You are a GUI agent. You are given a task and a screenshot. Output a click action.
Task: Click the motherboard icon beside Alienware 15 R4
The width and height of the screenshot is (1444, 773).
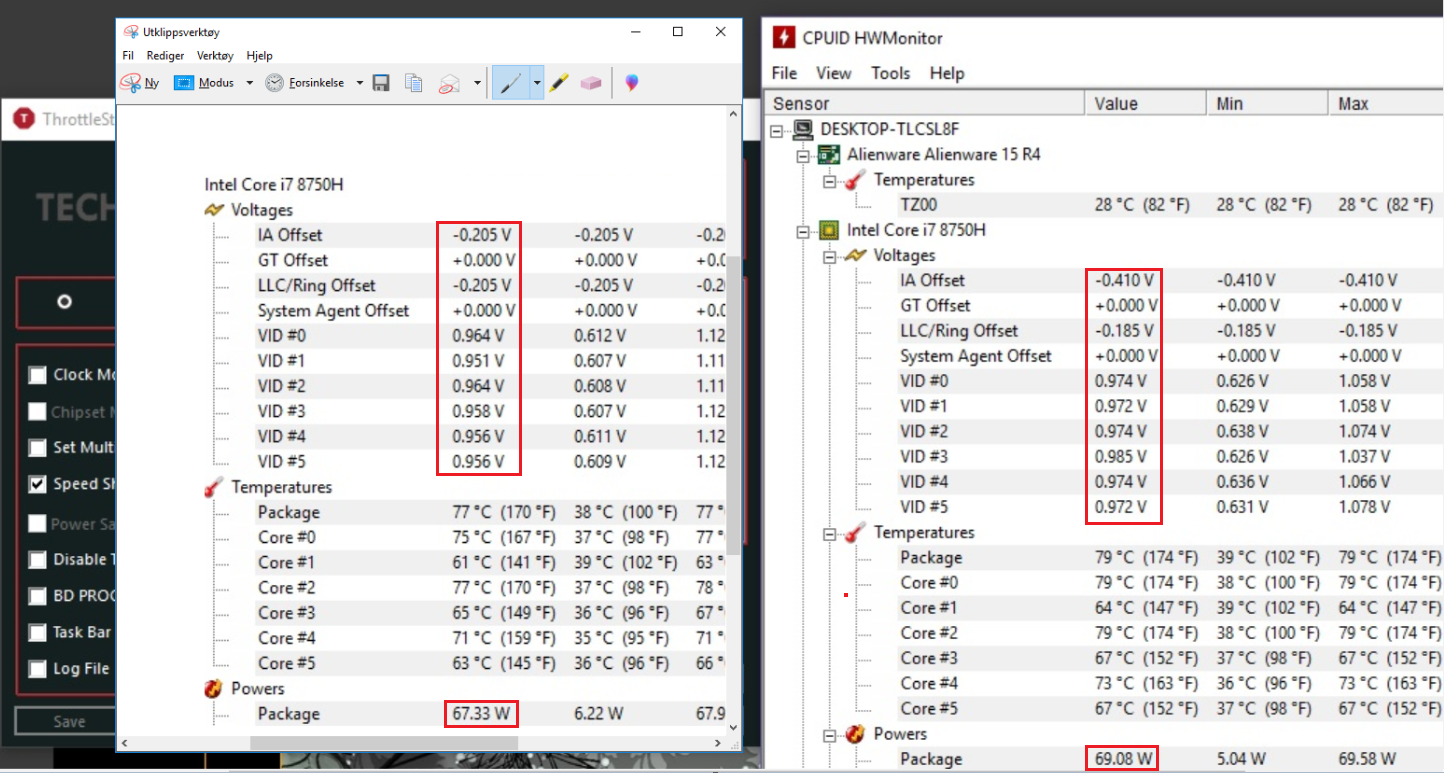click(x=828, y=155)
